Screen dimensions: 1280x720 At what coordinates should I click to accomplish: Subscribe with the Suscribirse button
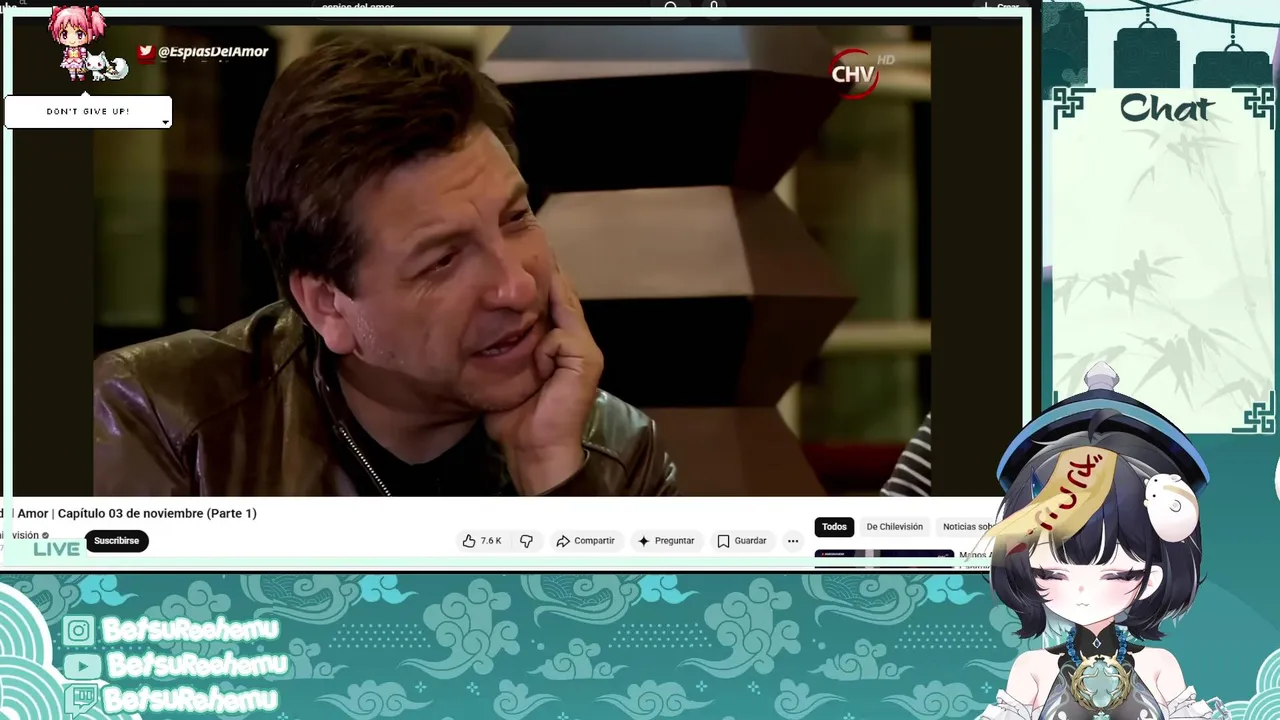tap(116, 541)
